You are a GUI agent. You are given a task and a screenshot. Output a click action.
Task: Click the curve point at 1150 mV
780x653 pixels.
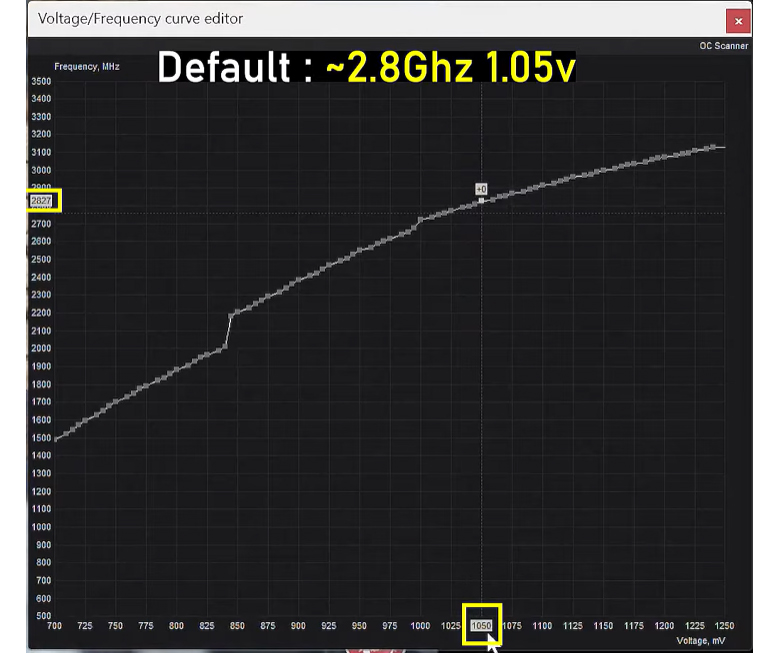pos(602,170)
